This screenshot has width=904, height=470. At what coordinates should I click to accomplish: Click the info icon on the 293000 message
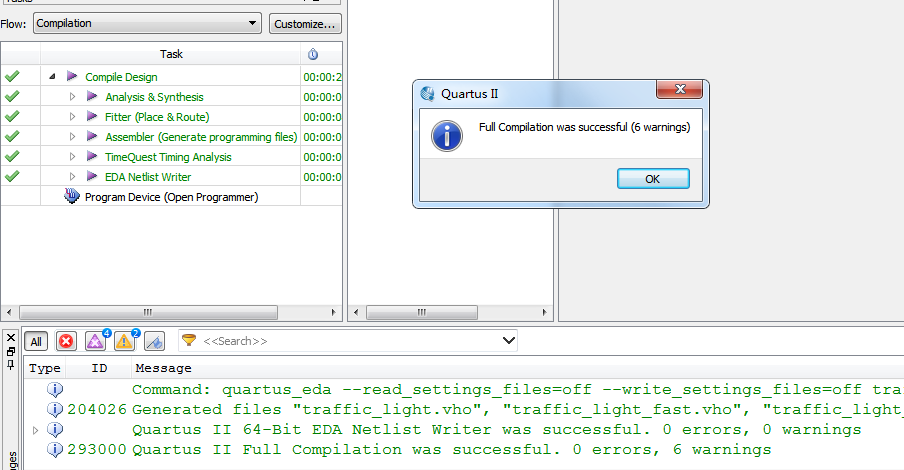click(55, 450)
